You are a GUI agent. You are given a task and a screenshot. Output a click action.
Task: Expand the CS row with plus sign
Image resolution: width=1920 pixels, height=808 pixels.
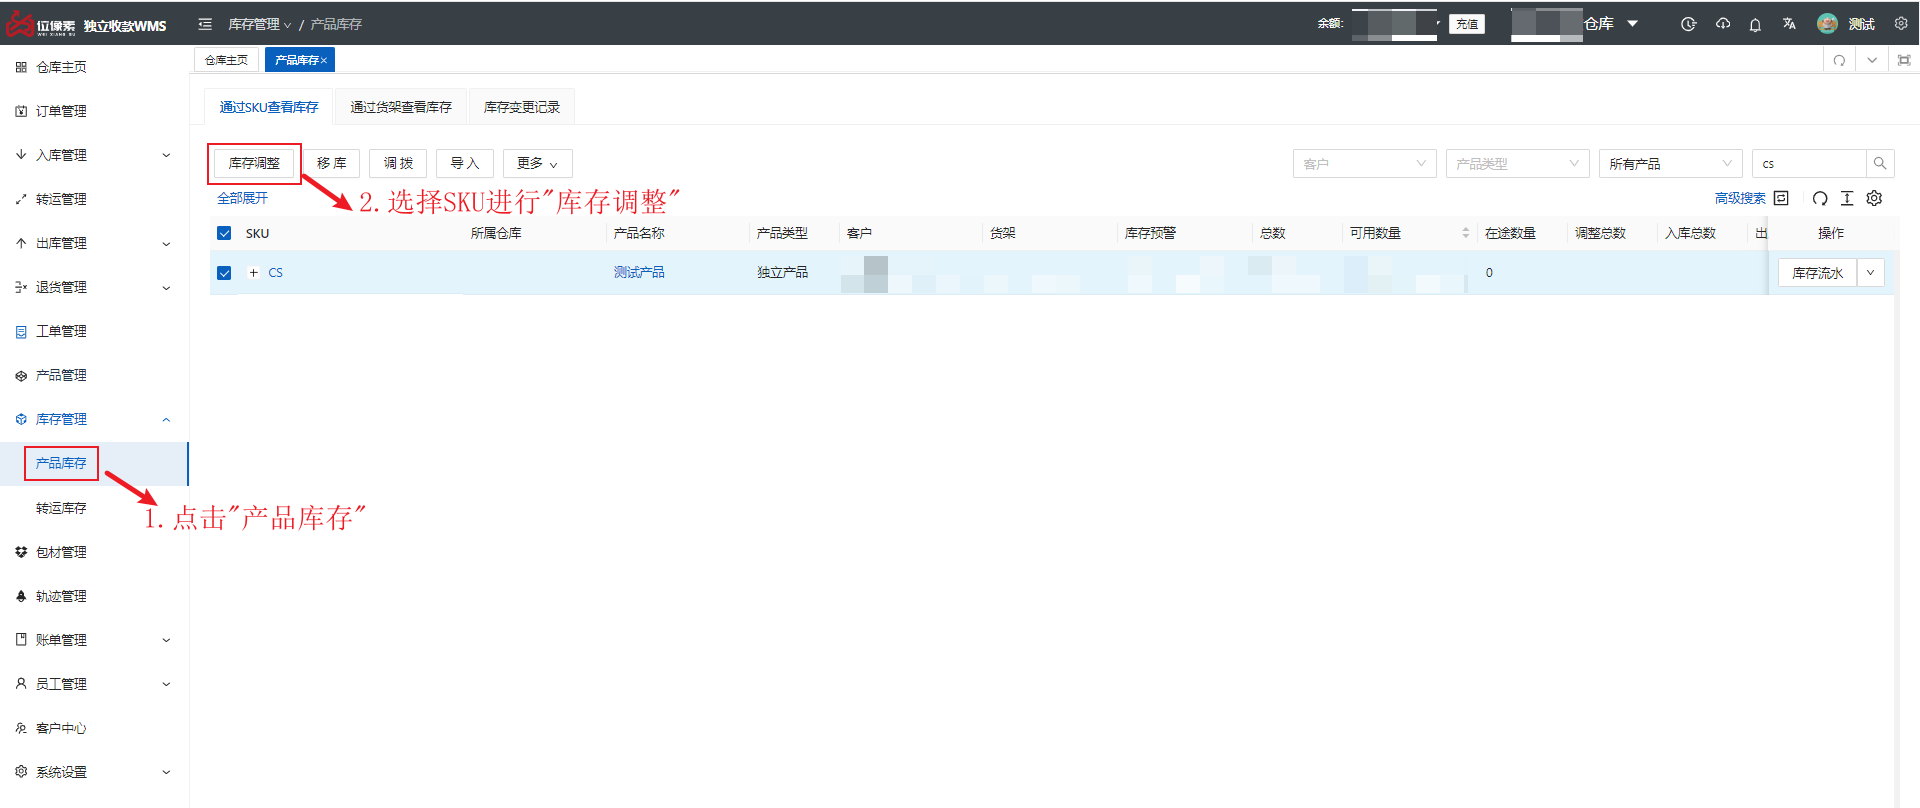pyautogui.click(x=253, y=272)
